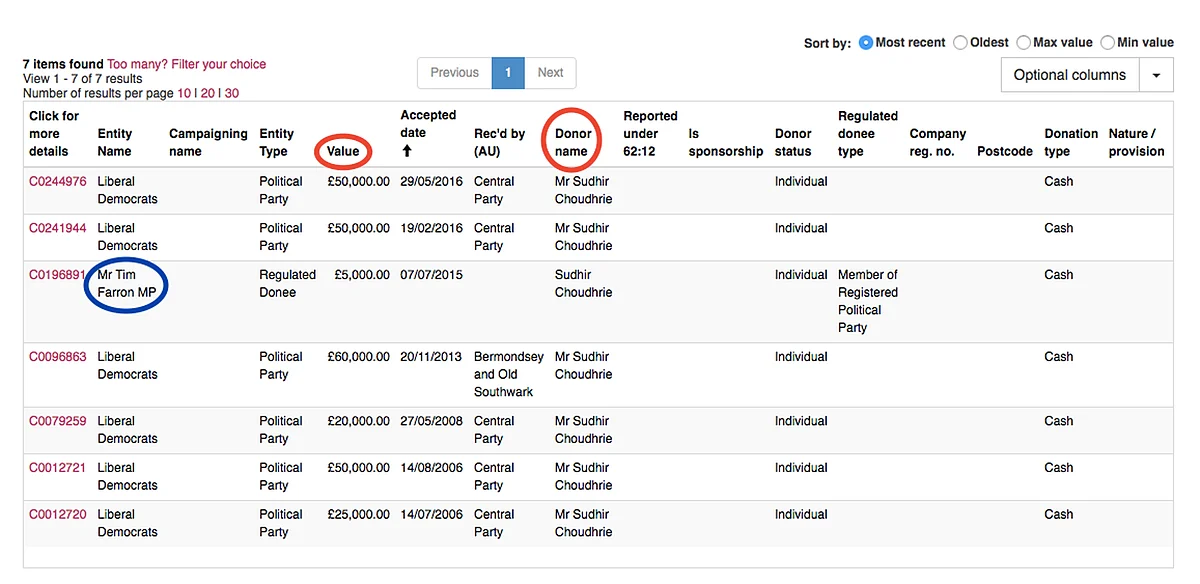Viewport: 1200px width, 584px height.
Task: Click the Nature / provision column header
Action: (x=1137, y=142)
